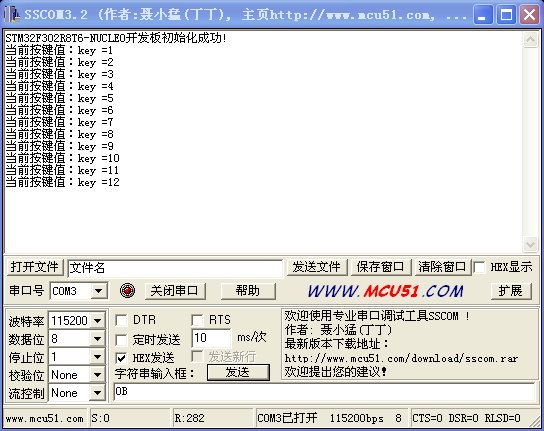This screenshot has height=431, width=544.
Task: Open the 流控制 None dropdown
Action: pos(97,393)
